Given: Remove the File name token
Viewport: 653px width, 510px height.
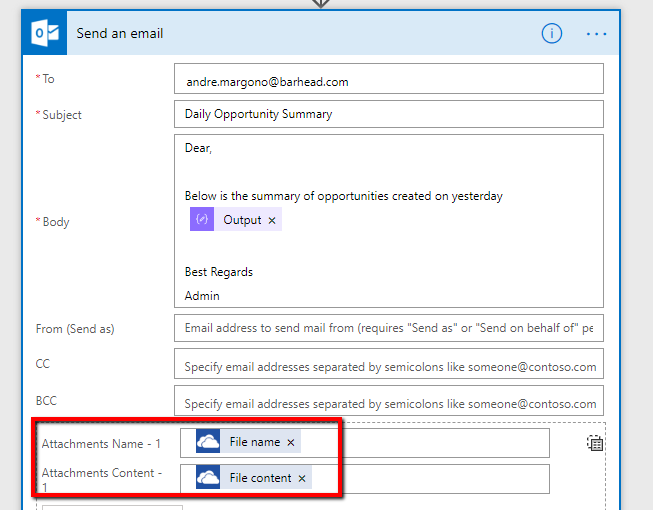Looking at the screenshot, I should 291,442.
